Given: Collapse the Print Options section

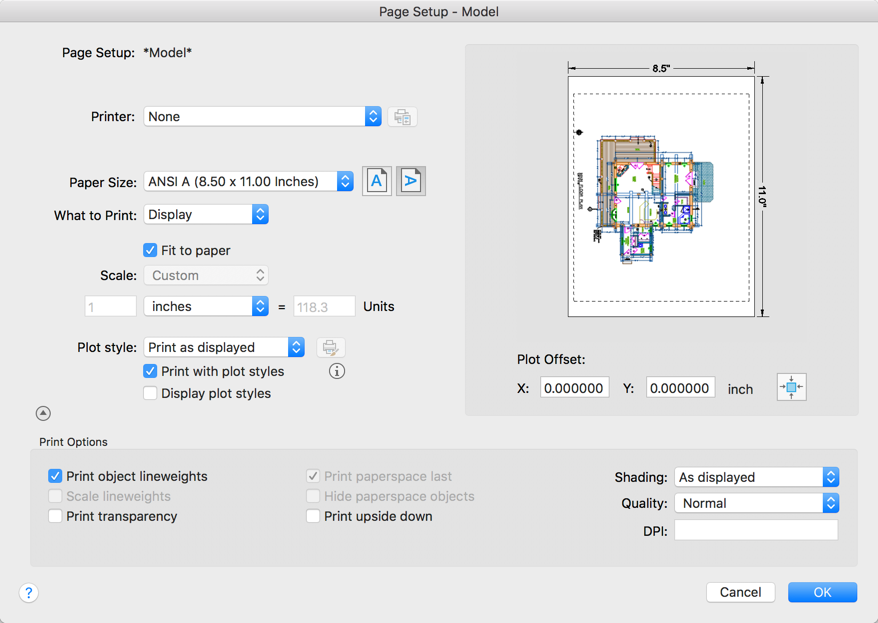Looking at the screenshot, I should point(43,413).
